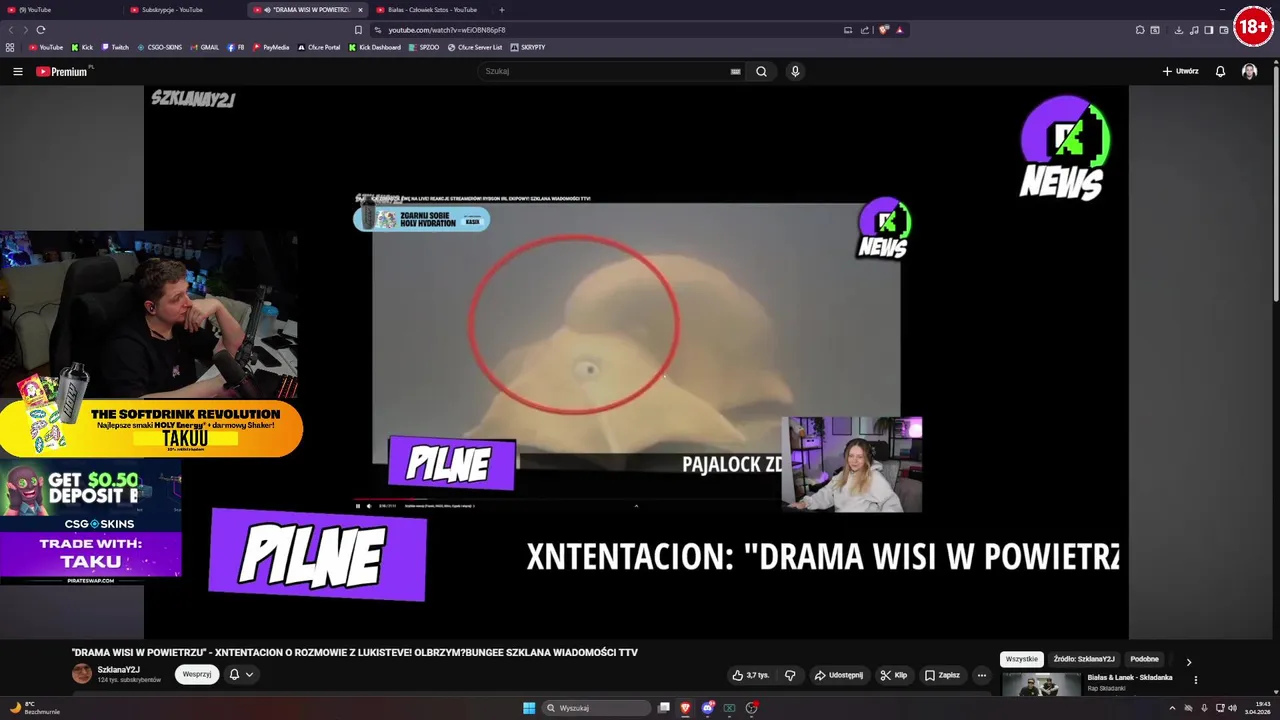Click the Brave Rewards triangle icon
Viewport: 1280px width, 720px height.
pyautogui.click(x=899, y=30)
